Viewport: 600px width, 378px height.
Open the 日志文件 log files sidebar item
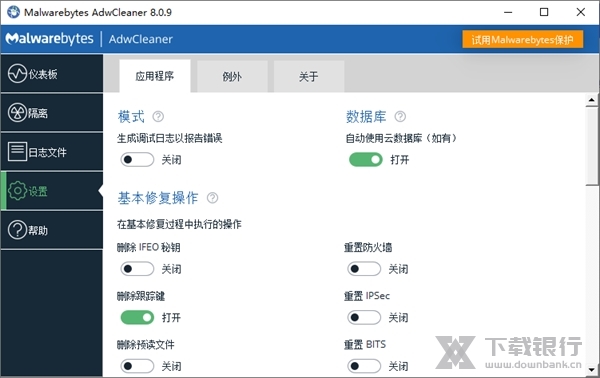point(52,152)
